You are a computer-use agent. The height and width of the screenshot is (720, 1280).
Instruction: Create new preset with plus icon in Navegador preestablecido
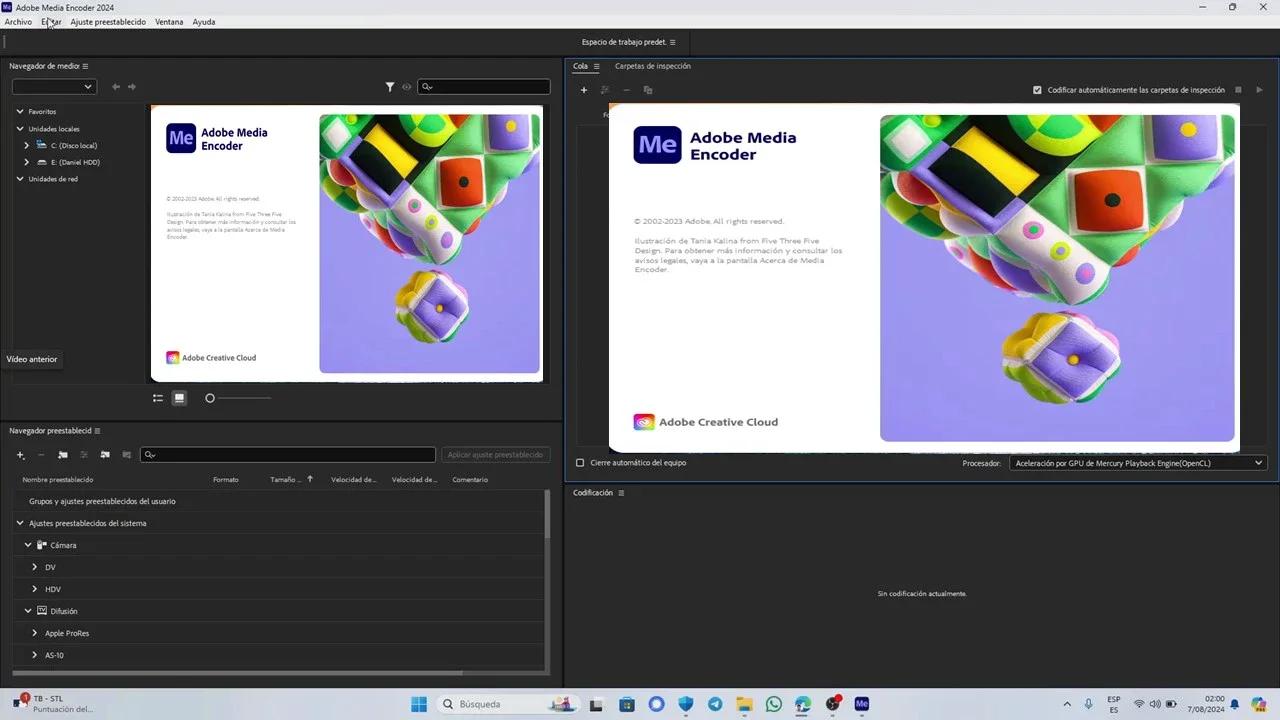click(20, 455)
